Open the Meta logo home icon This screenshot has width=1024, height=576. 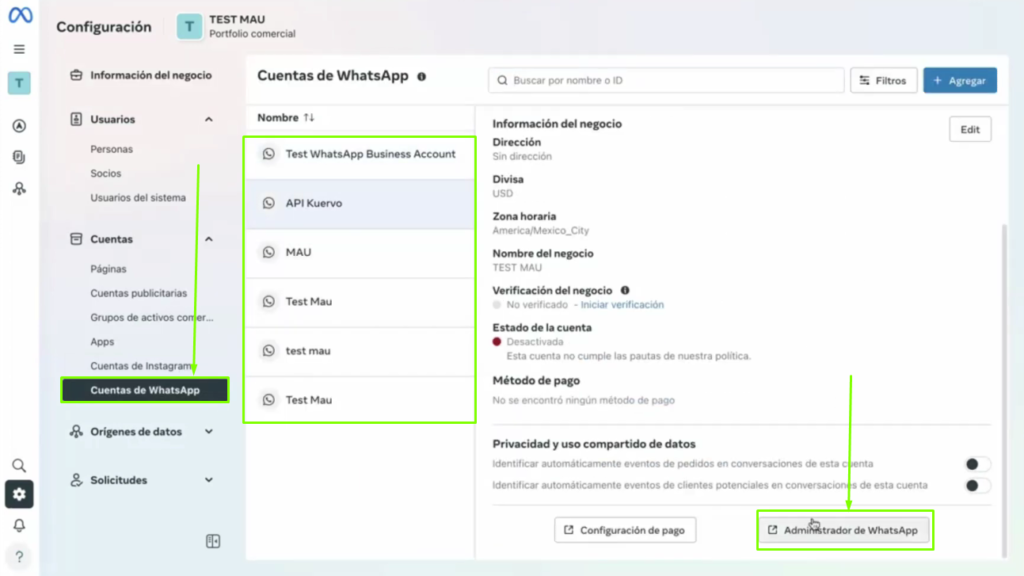pos(19,16)
